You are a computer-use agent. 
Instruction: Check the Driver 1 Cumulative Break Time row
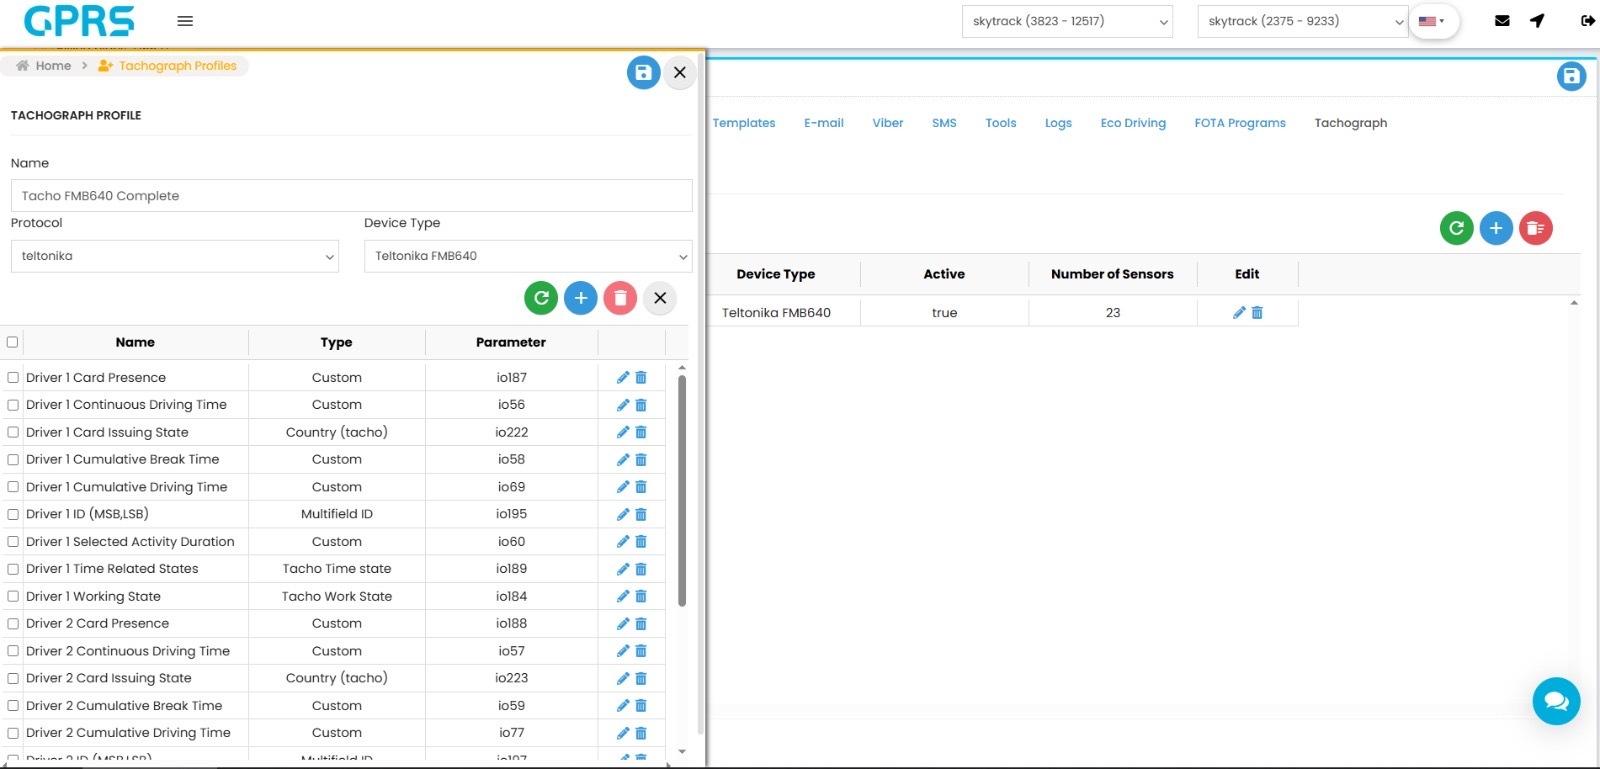13,460
